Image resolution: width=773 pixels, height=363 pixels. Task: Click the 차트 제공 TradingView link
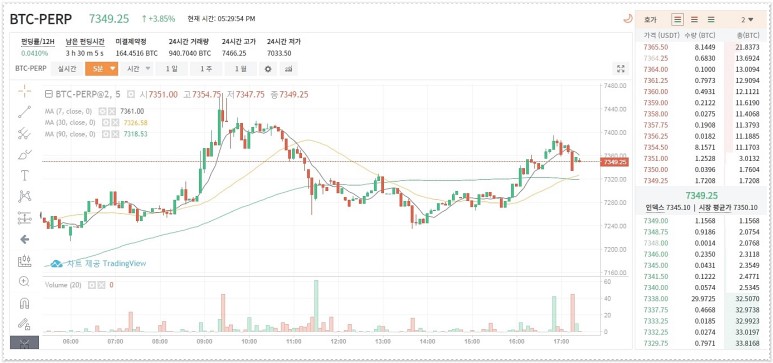105,264
